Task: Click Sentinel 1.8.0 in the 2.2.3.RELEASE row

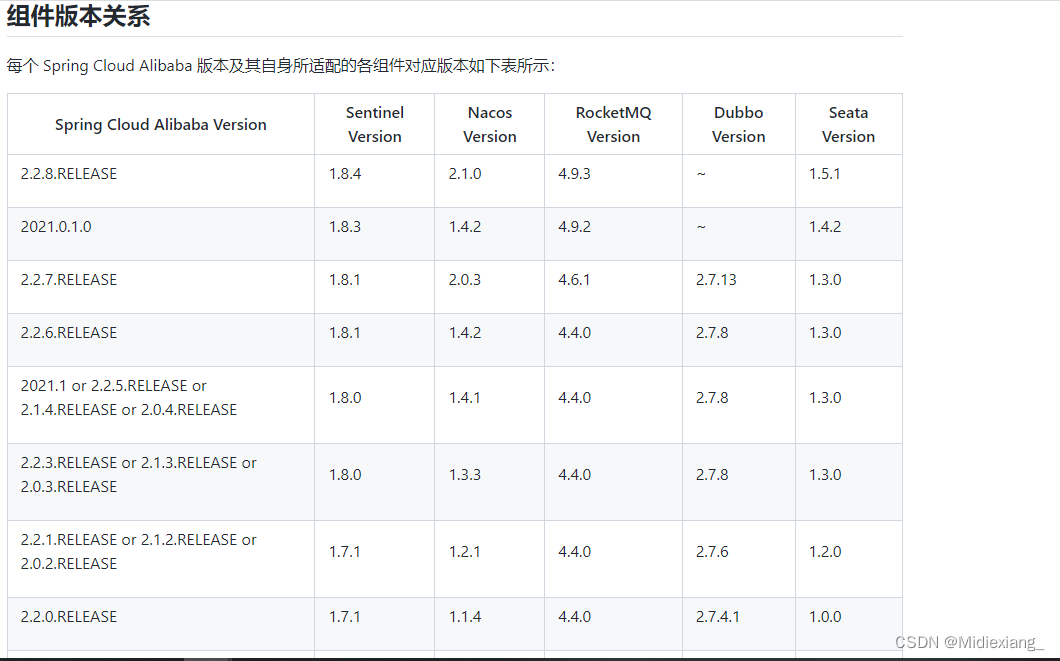Action: [x=345, y=474]
